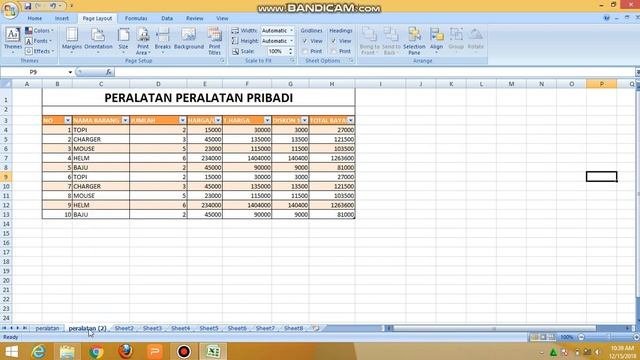Save workbook via Quick Access toolbar
The image size is (640, 360).
point(28,6)
